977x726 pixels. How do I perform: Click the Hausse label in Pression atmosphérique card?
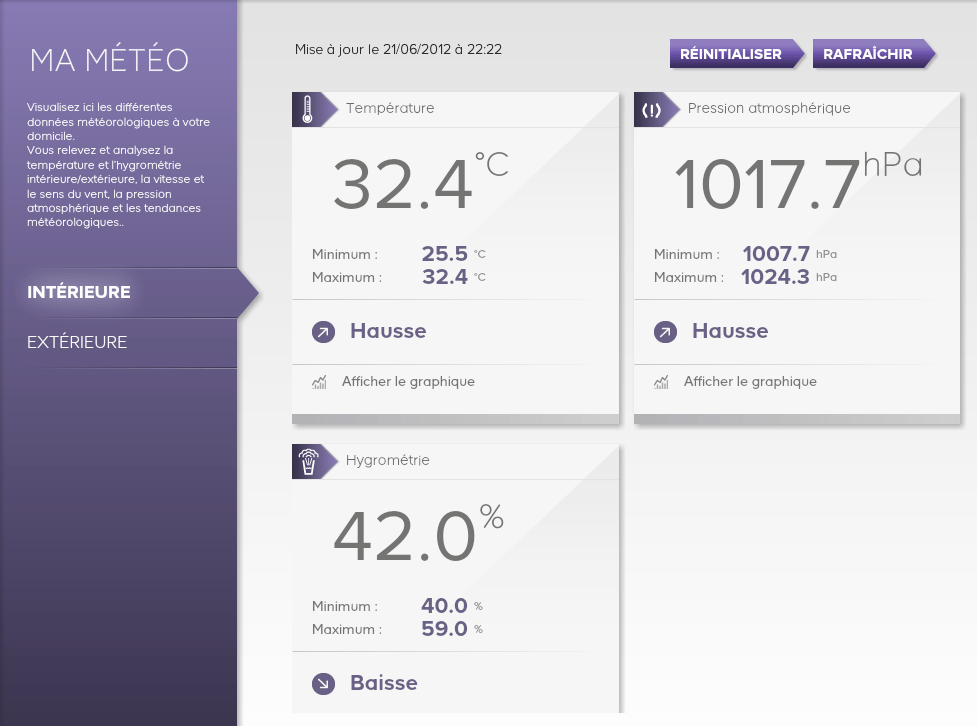click(730, 331)
